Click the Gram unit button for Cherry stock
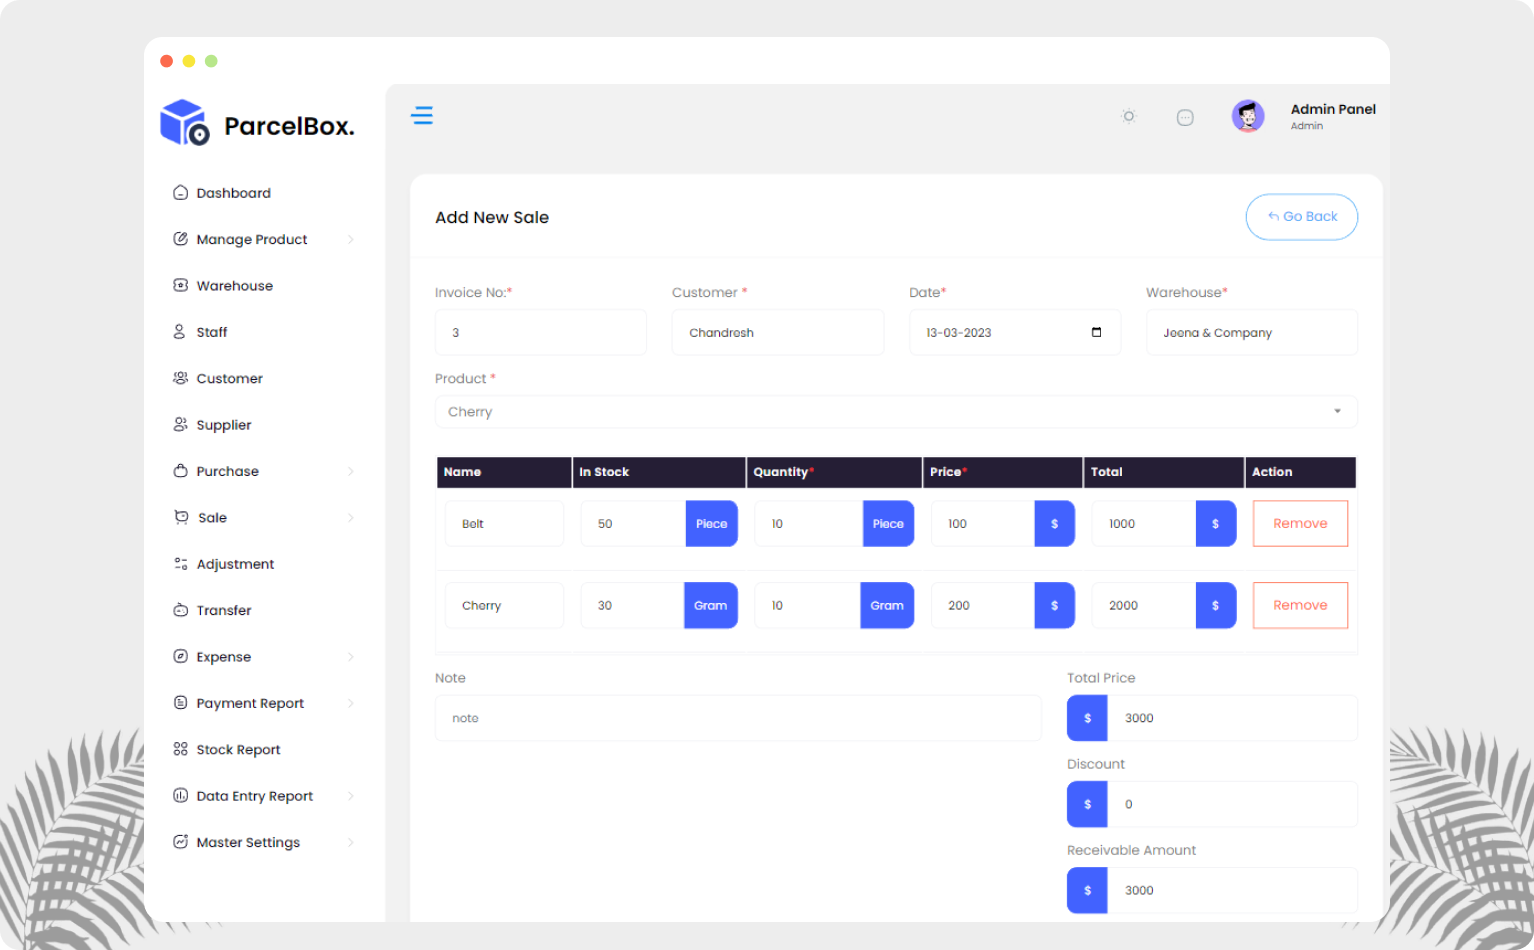Screen dimensions: 1534x950 tap(711, 605)
